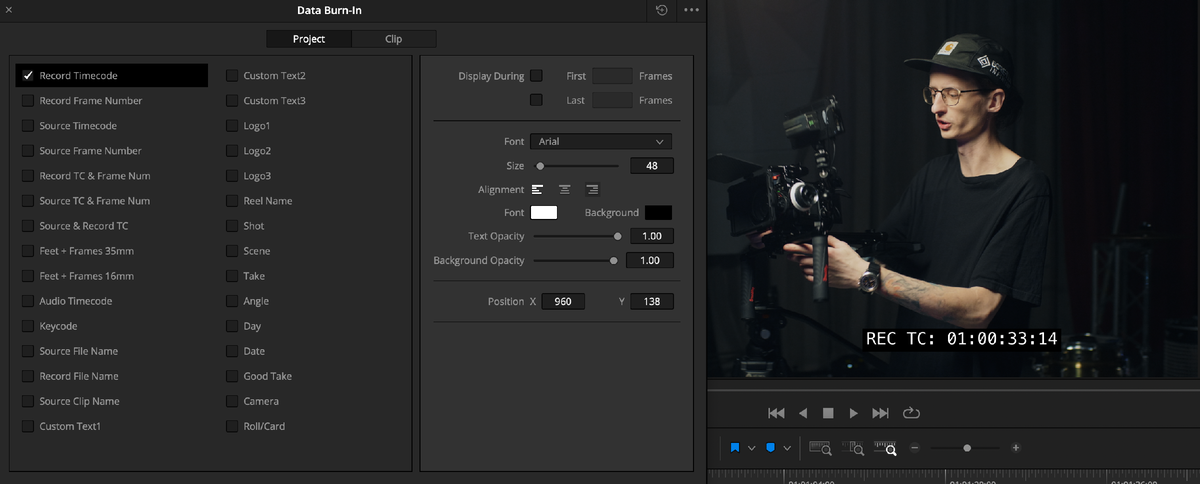Enable Feet + Frames 35mm checkbox
This screenshot has height=484, width=1200.
28,251
